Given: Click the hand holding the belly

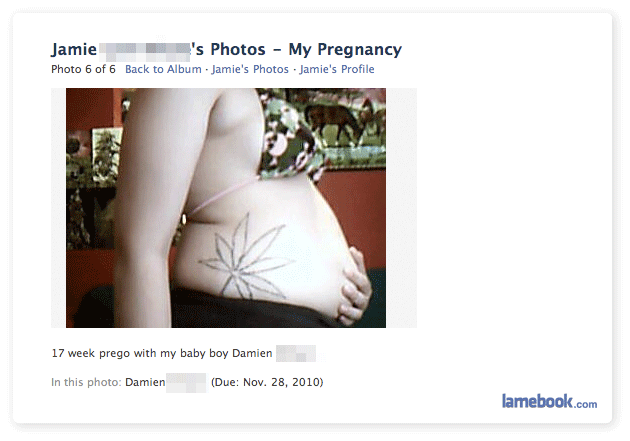Looking at the screenshot, I should 356,286.
